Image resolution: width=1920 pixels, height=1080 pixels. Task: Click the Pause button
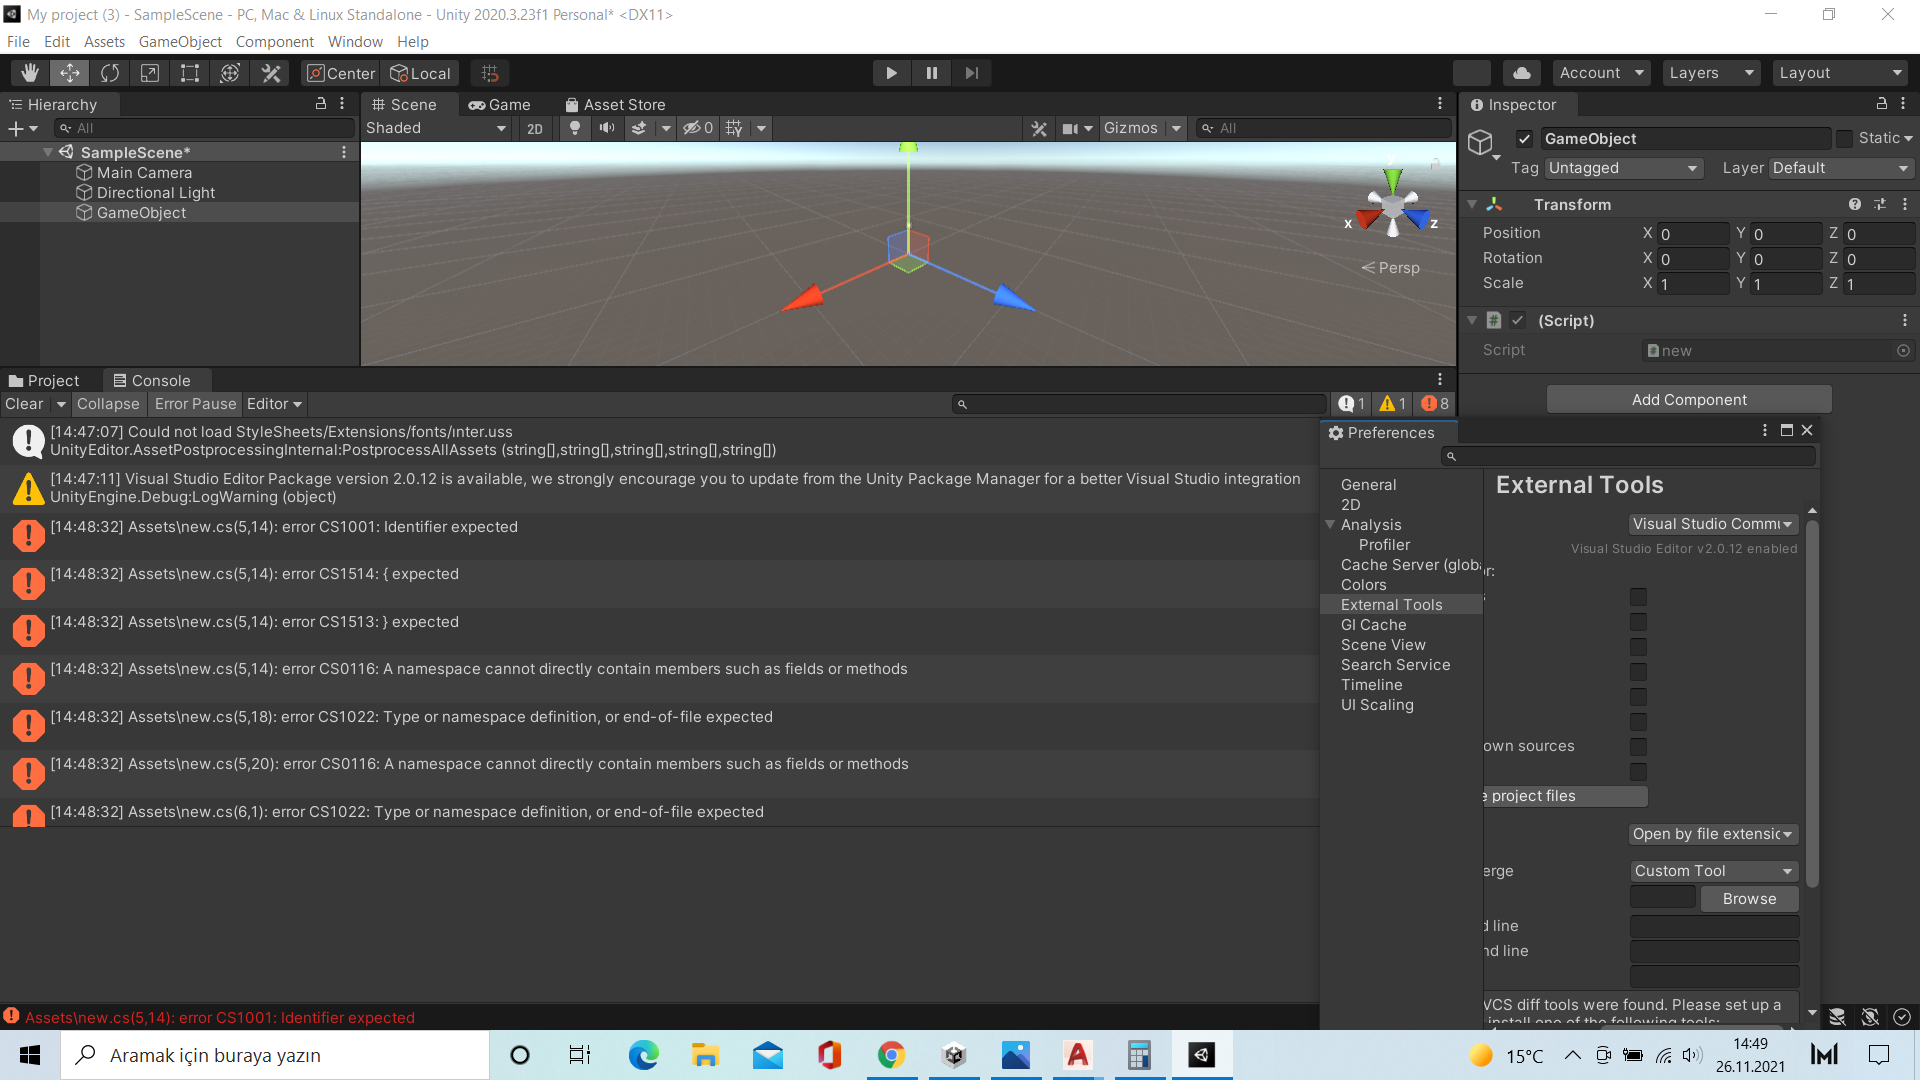click(x=931, y=73)
